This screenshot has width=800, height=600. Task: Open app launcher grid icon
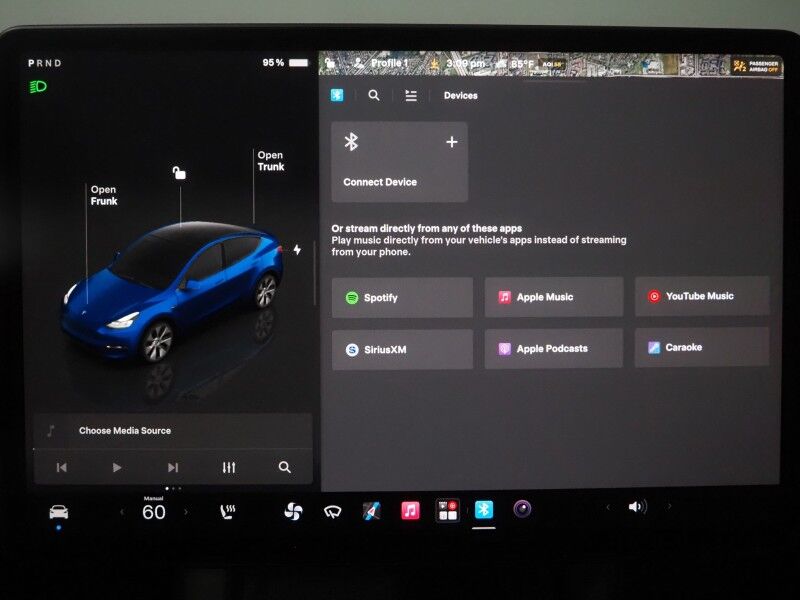pyautogui.click(x=447, y=510)
